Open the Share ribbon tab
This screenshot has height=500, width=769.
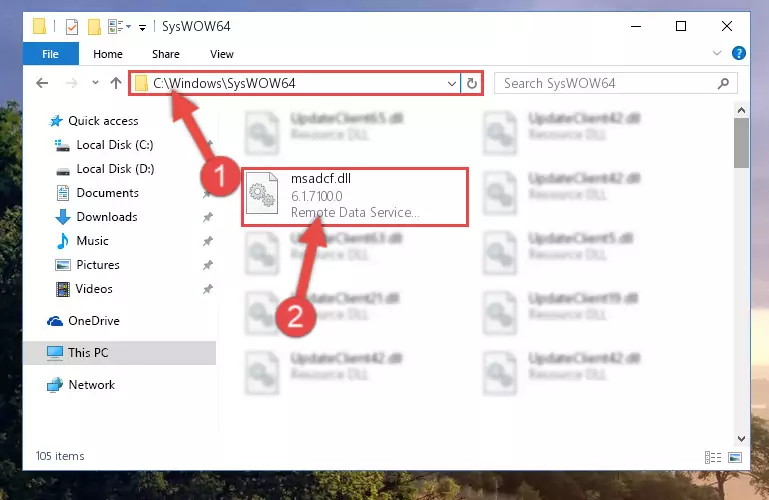click(166, 54)
